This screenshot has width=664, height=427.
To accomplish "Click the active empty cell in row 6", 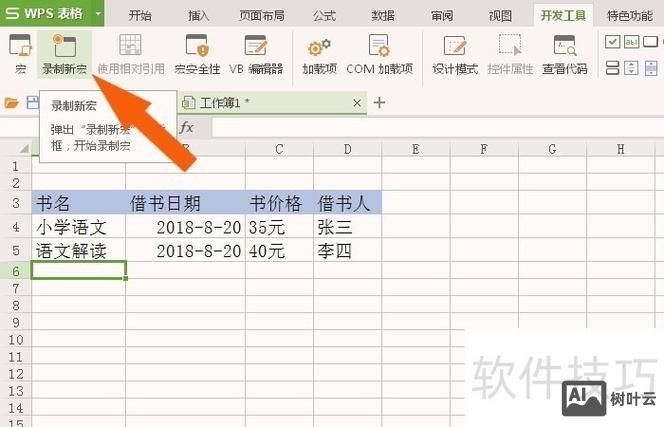I will (x=78, y=270).
